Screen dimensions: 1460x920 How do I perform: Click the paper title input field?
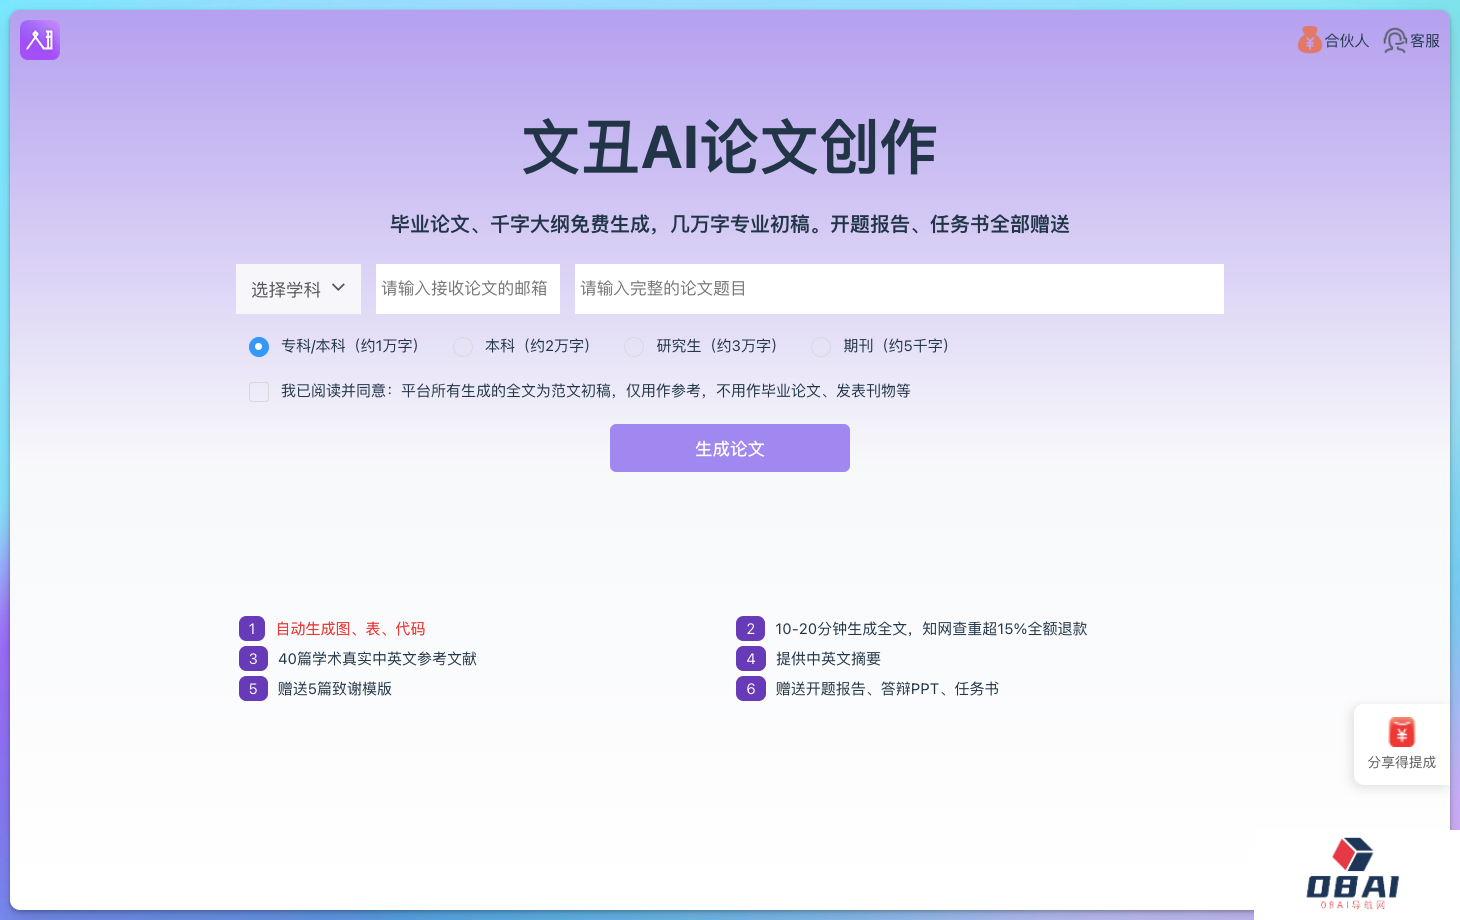pos(897,288)
